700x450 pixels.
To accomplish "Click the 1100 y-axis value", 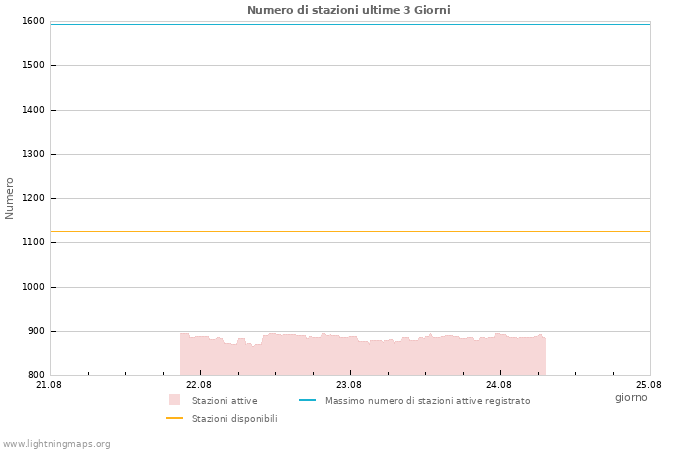I will [x=33, y=242].
